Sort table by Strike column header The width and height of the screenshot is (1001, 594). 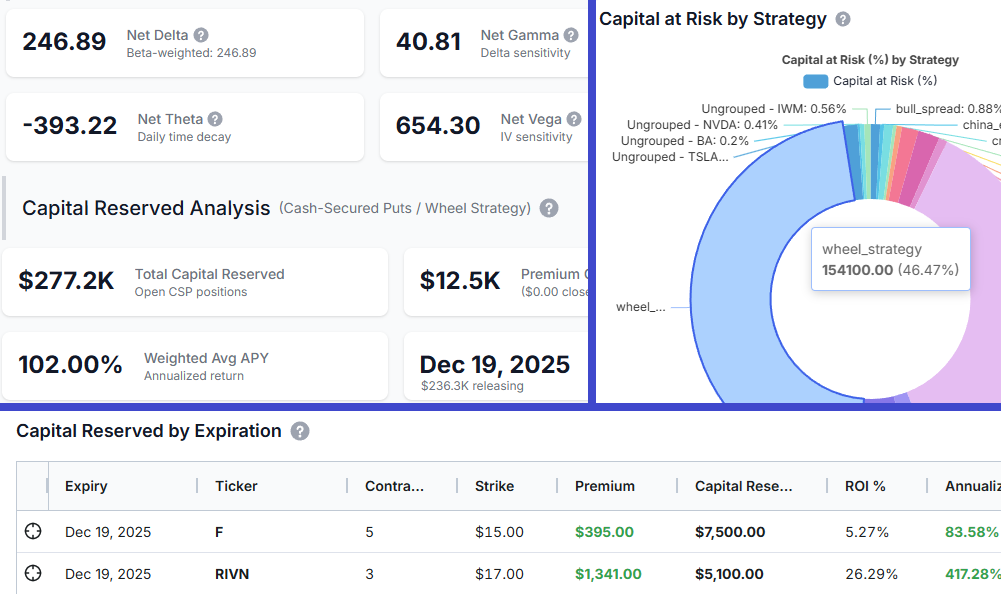(494, 486)
